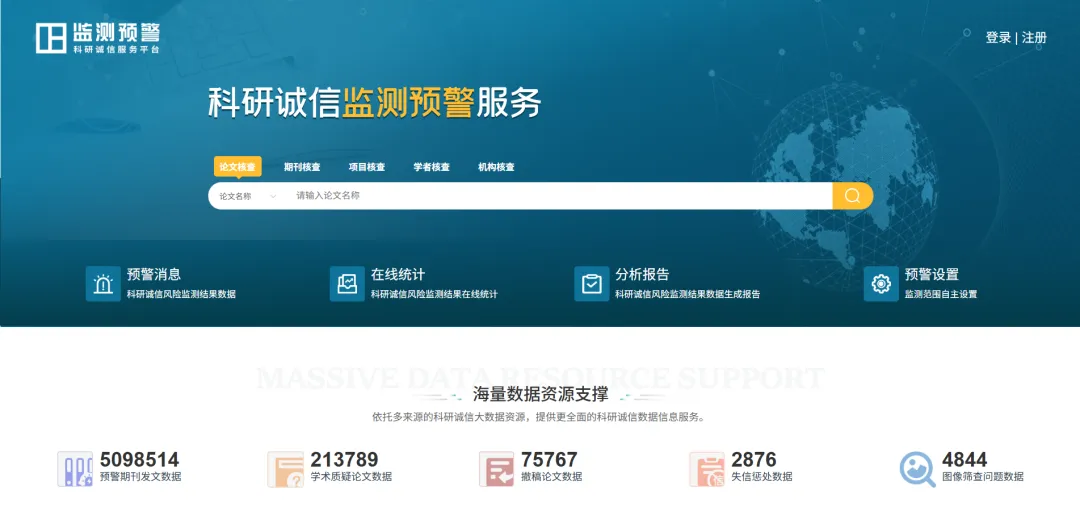The height and width of the screenshot is (520, 1080).
Task: Click the 图像筛查问题数据 icon
Action: (917, 469)
